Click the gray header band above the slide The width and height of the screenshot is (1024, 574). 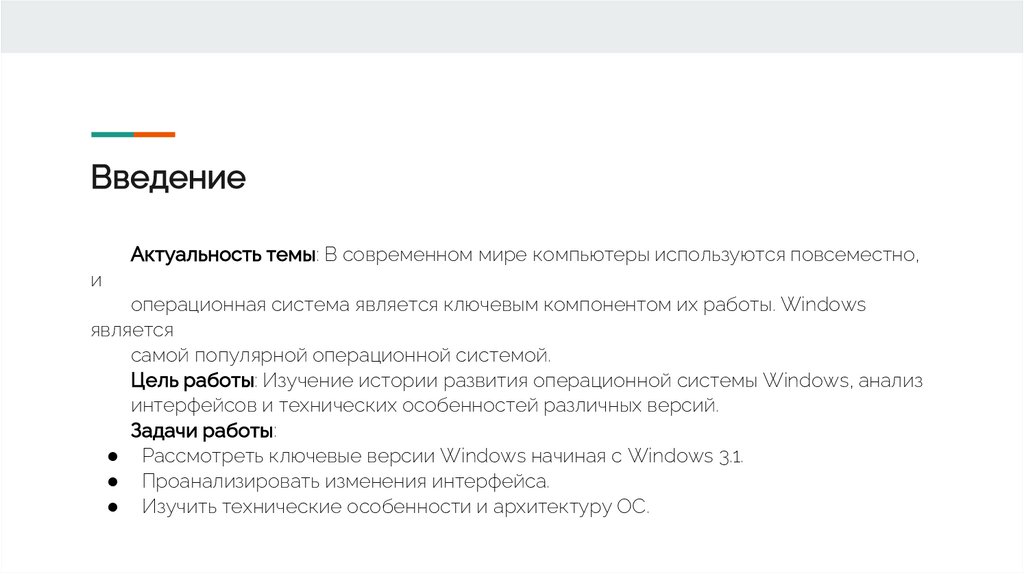[x=512, y=26]
